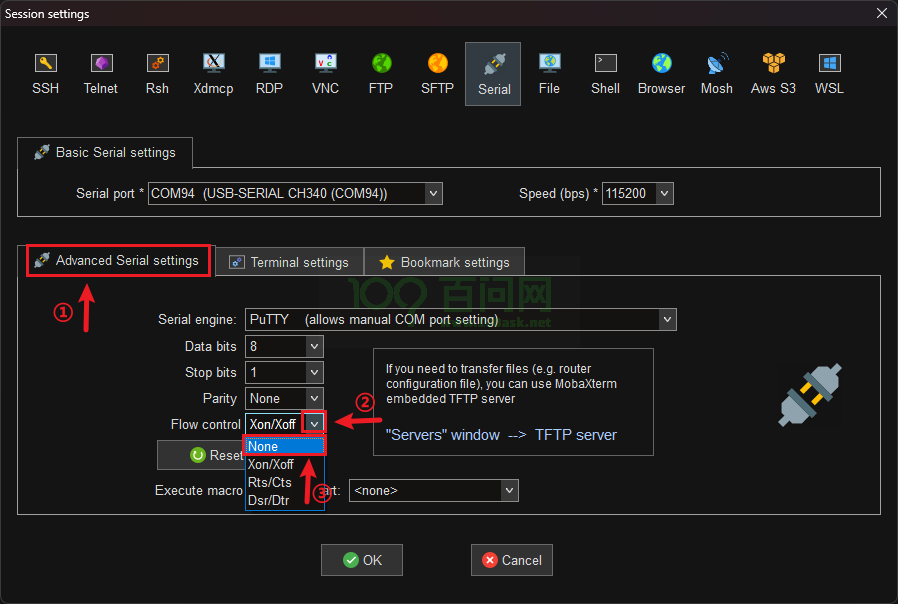Viewport: 898px width, 604px height.
Task: Select Rts/Cts flow control option
Action: [270, 482]
